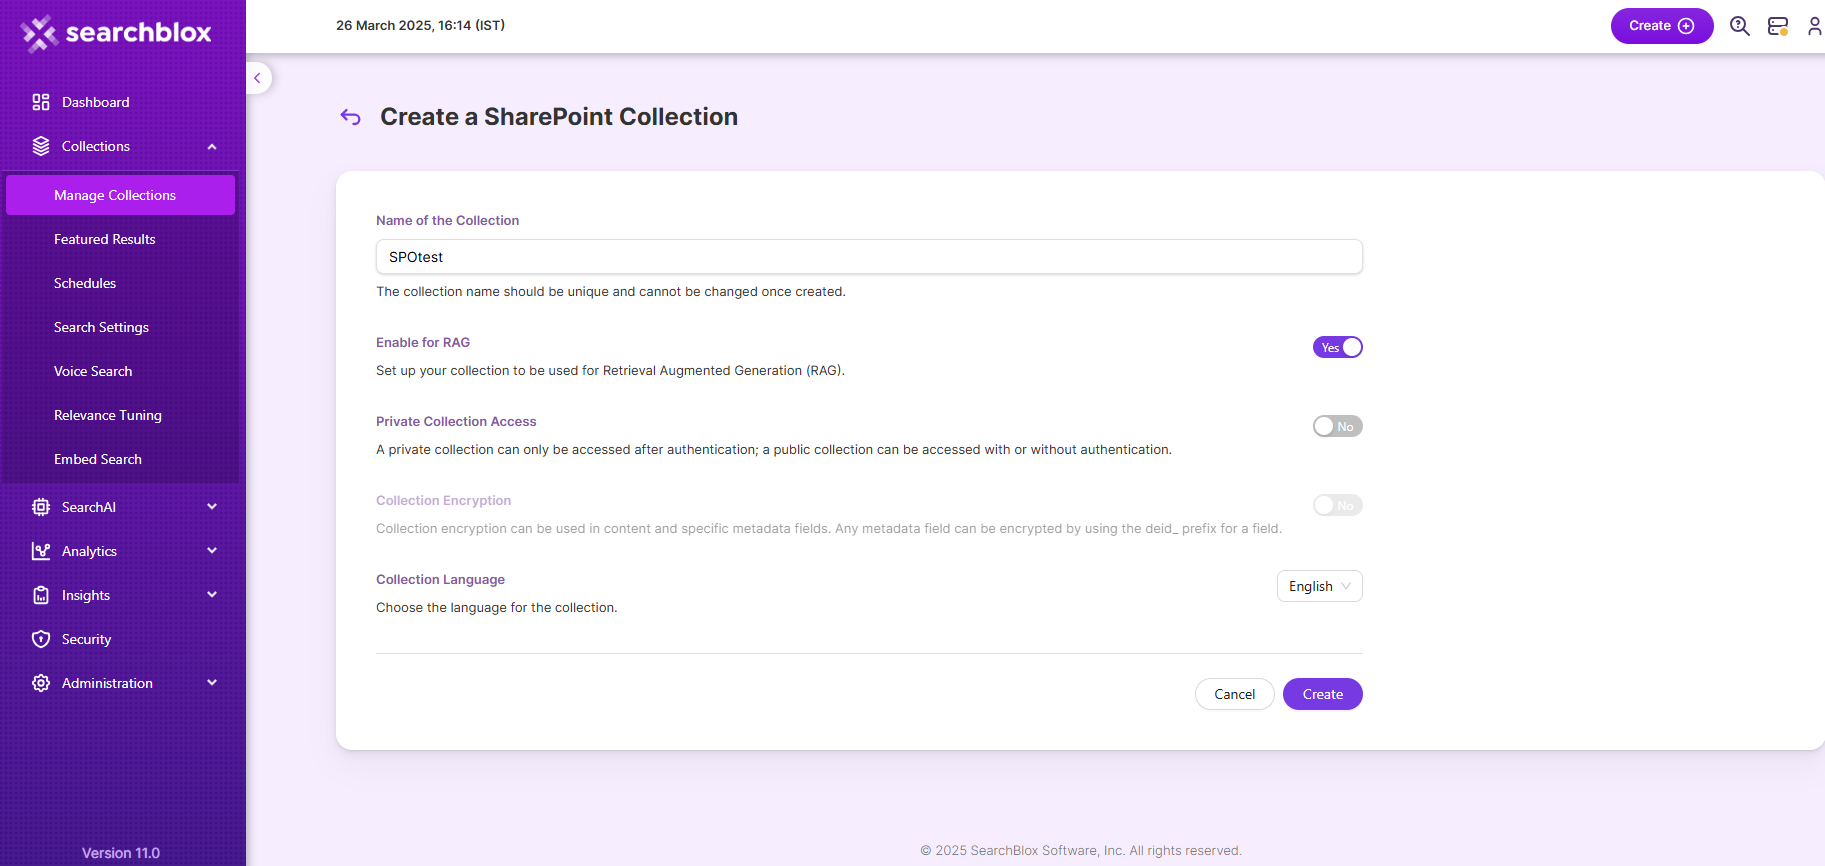1825x866 pixels.
Task: Click the back arrow beside page title
Action: [350, 117]
